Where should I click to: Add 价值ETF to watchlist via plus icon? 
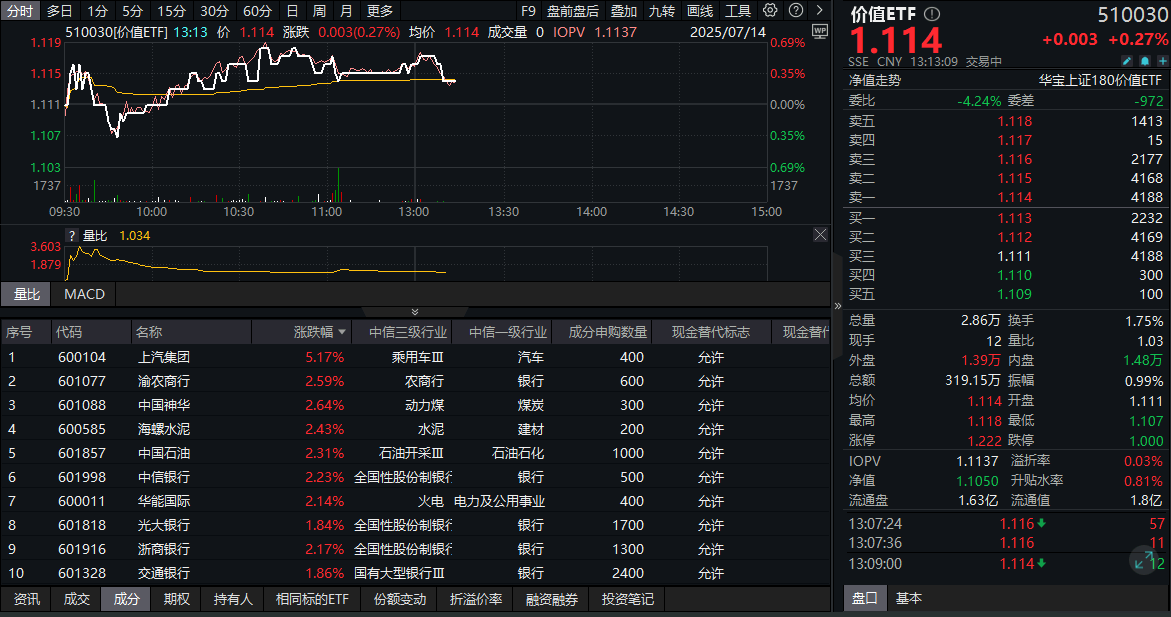click(x=1163, y=62)
